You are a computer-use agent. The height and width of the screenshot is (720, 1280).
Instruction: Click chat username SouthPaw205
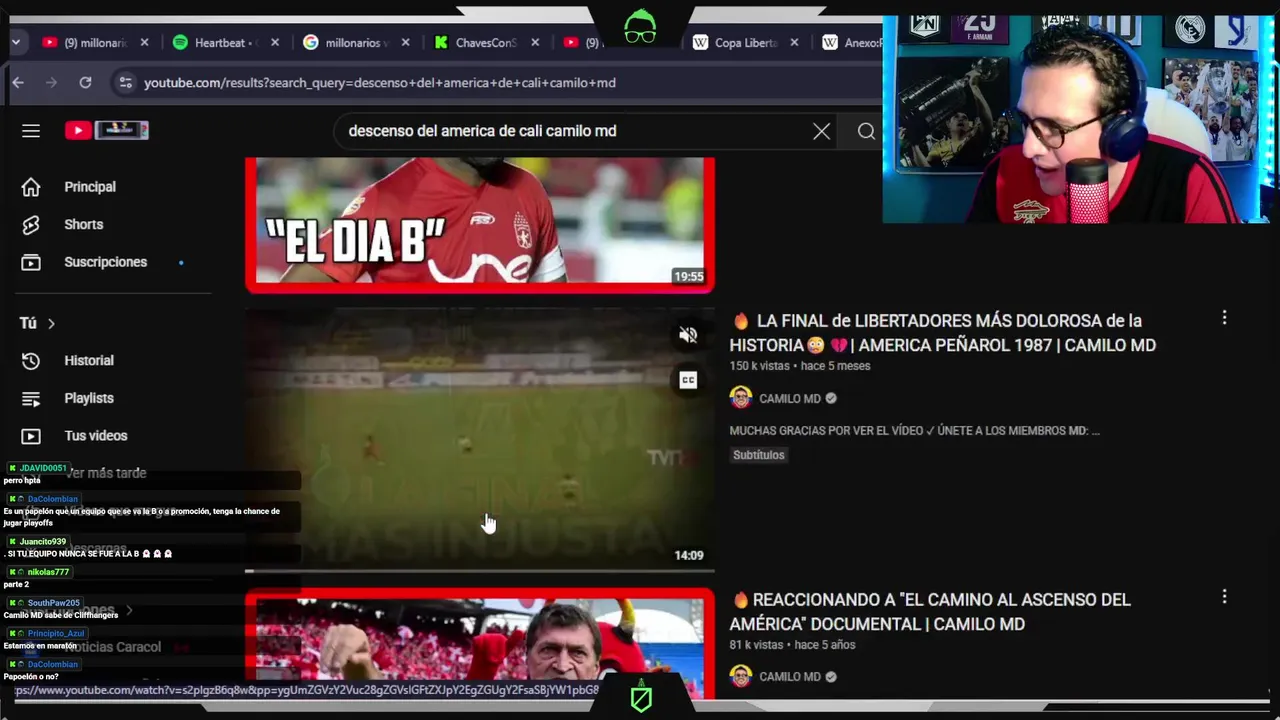[53, 603]
